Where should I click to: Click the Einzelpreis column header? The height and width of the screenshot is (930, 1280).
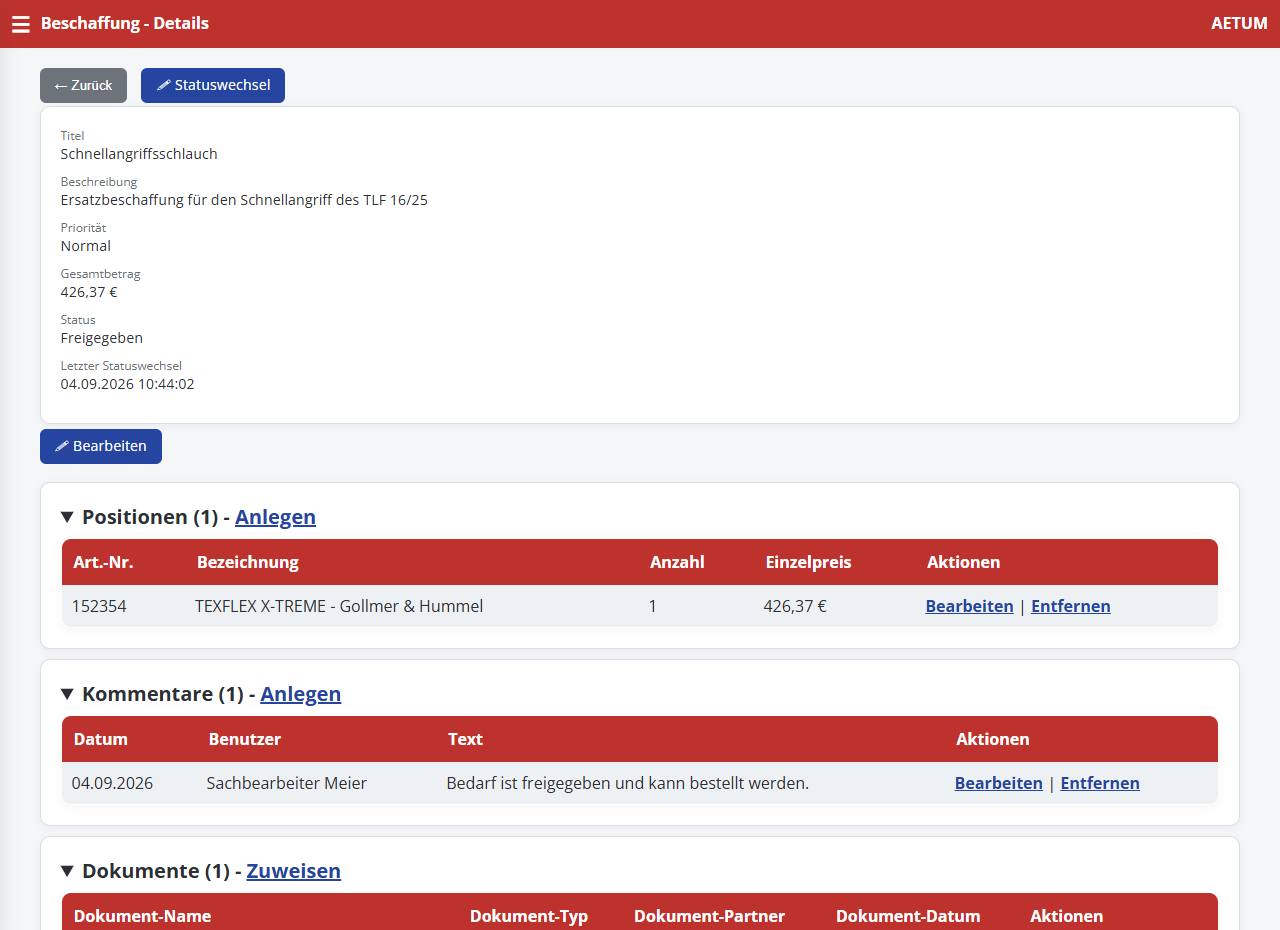coord(808,562)
